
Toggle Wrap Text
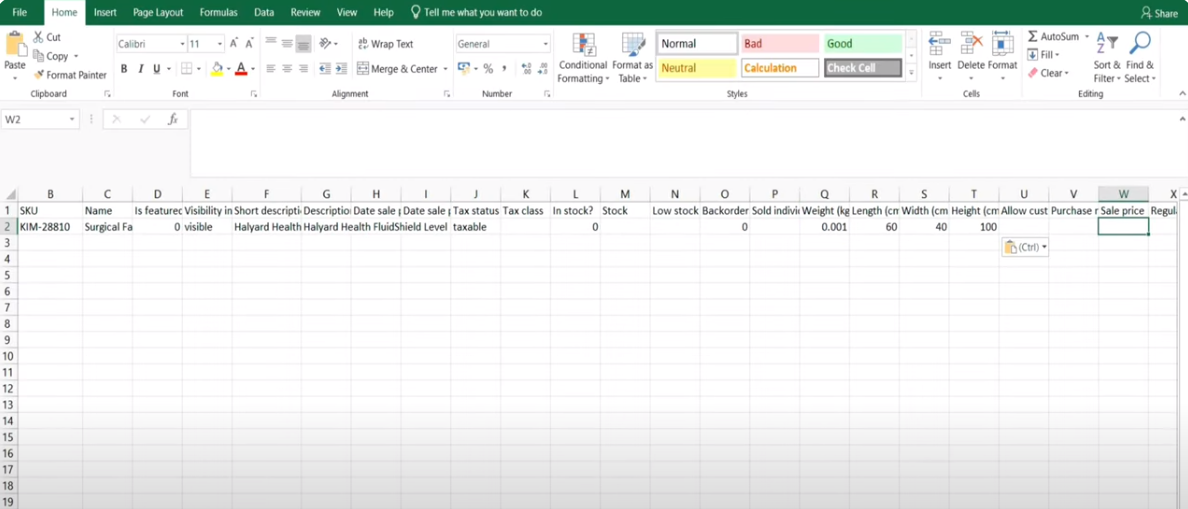click(386, 44)
